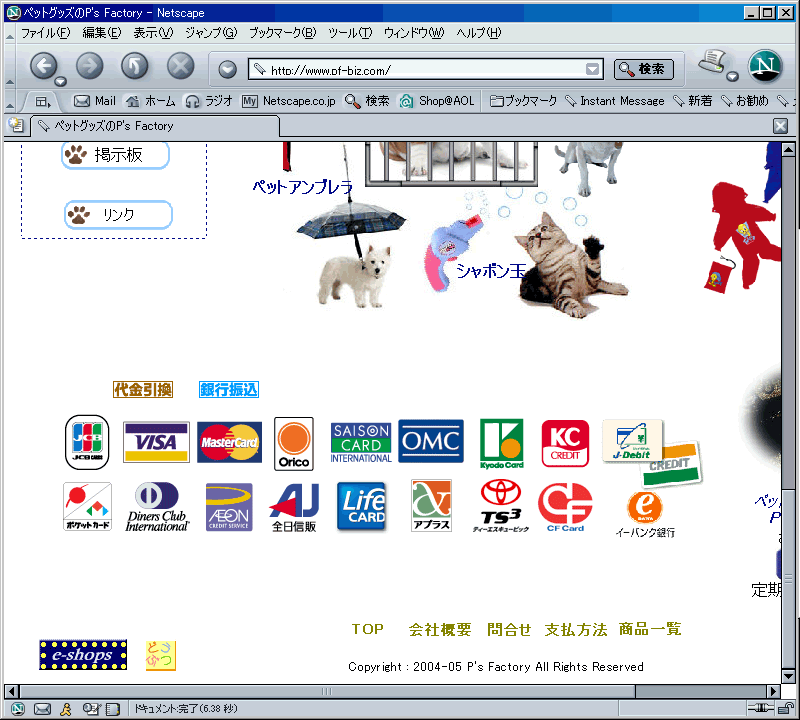Open ラジオ from the personal toolbar

[209, 101]
